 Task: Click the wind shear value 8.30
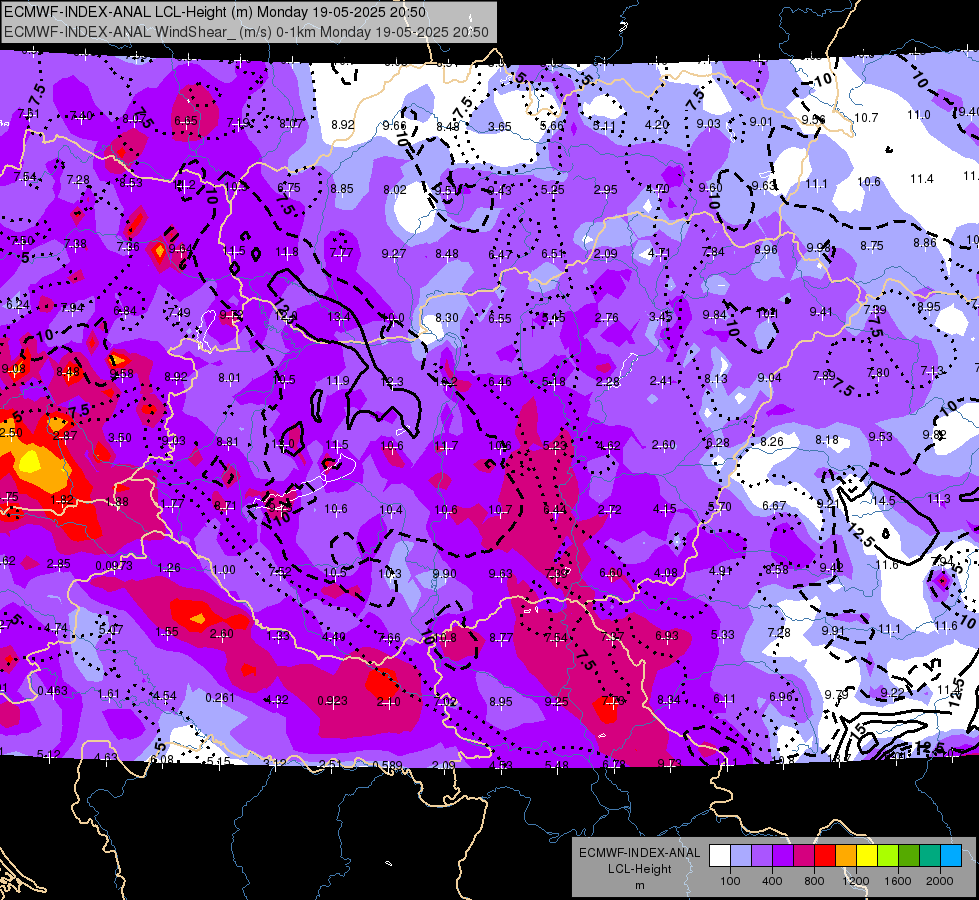446,318
